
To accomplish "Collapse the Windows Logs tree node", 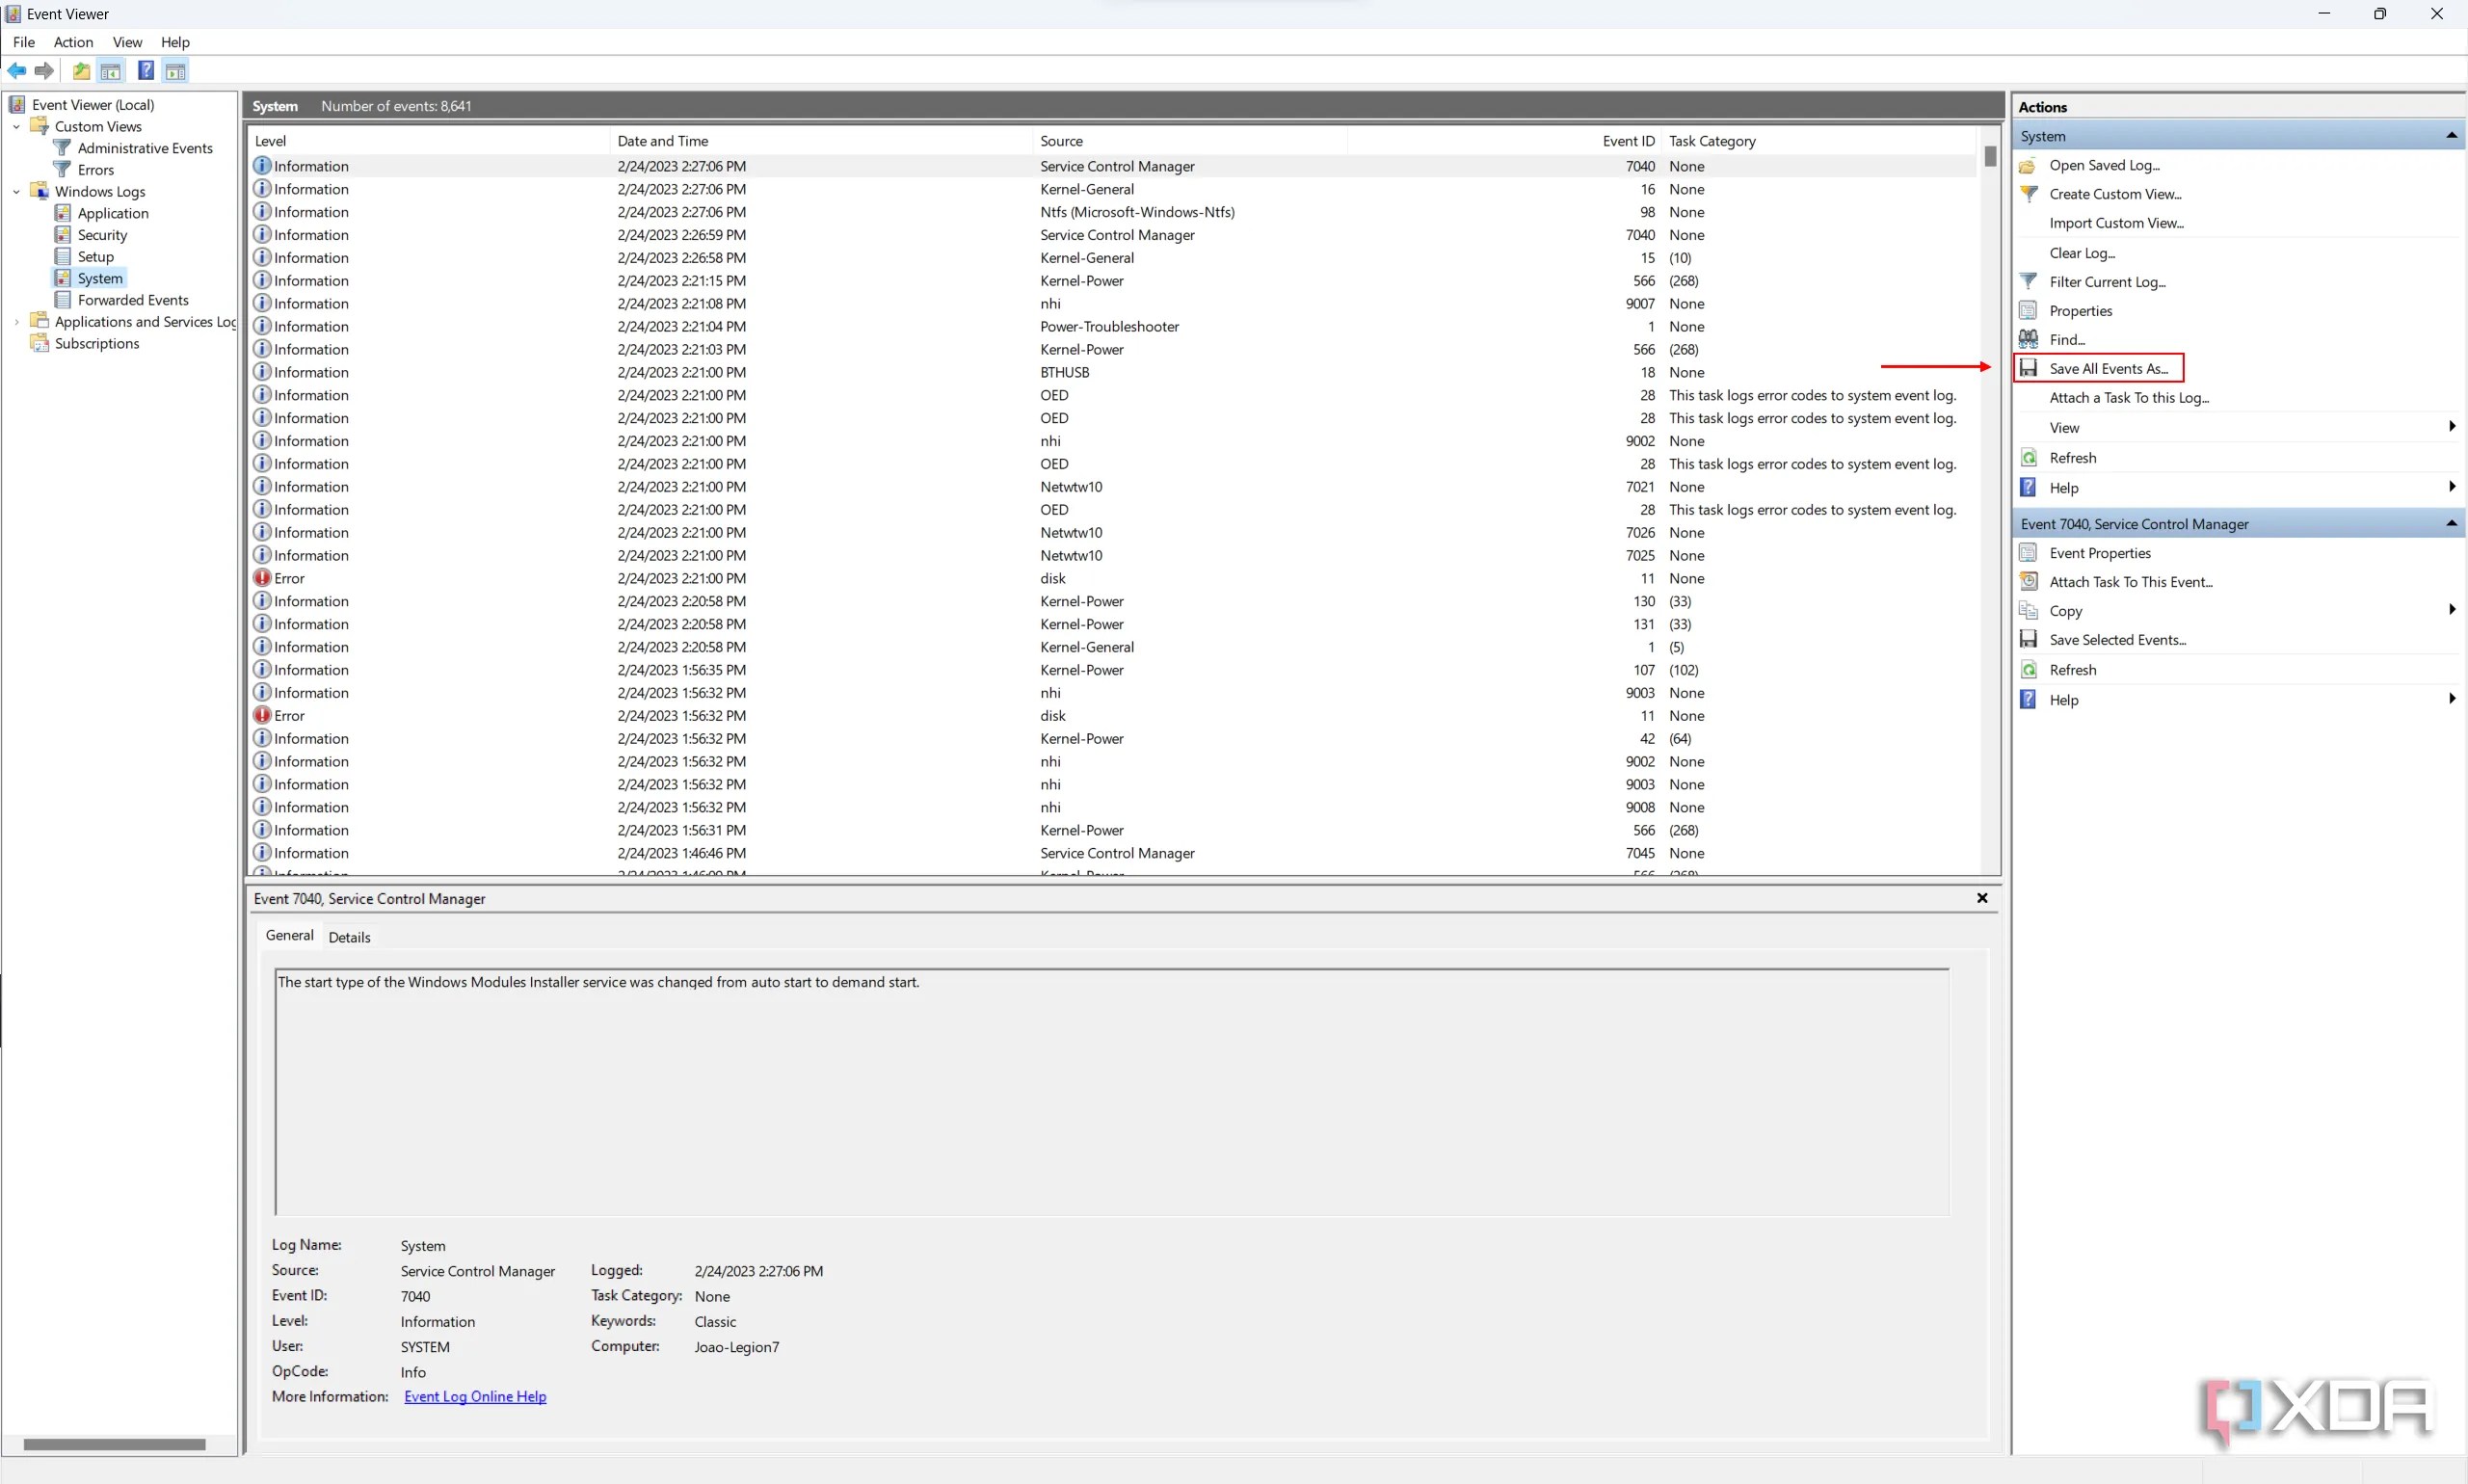I will point(16,190).
